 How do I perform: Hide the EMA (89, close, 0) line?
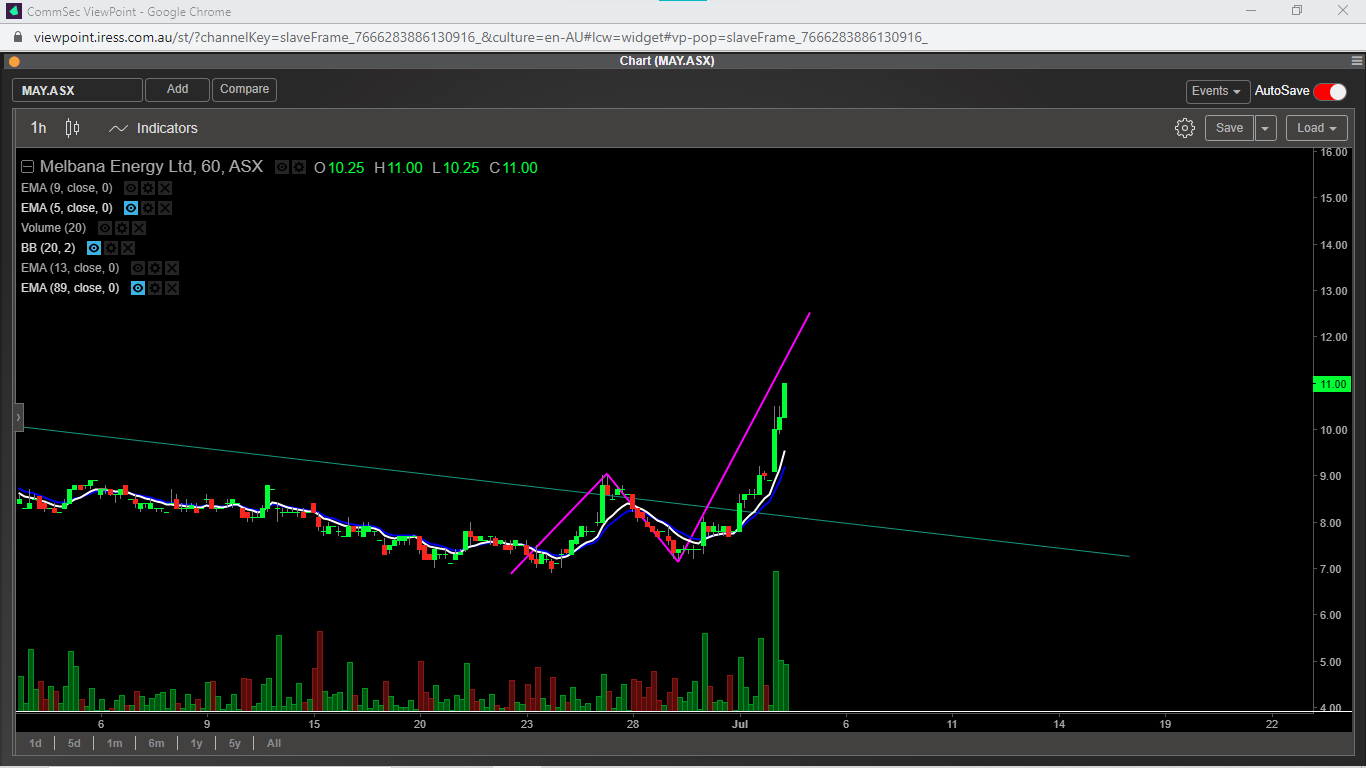point(138,288)
